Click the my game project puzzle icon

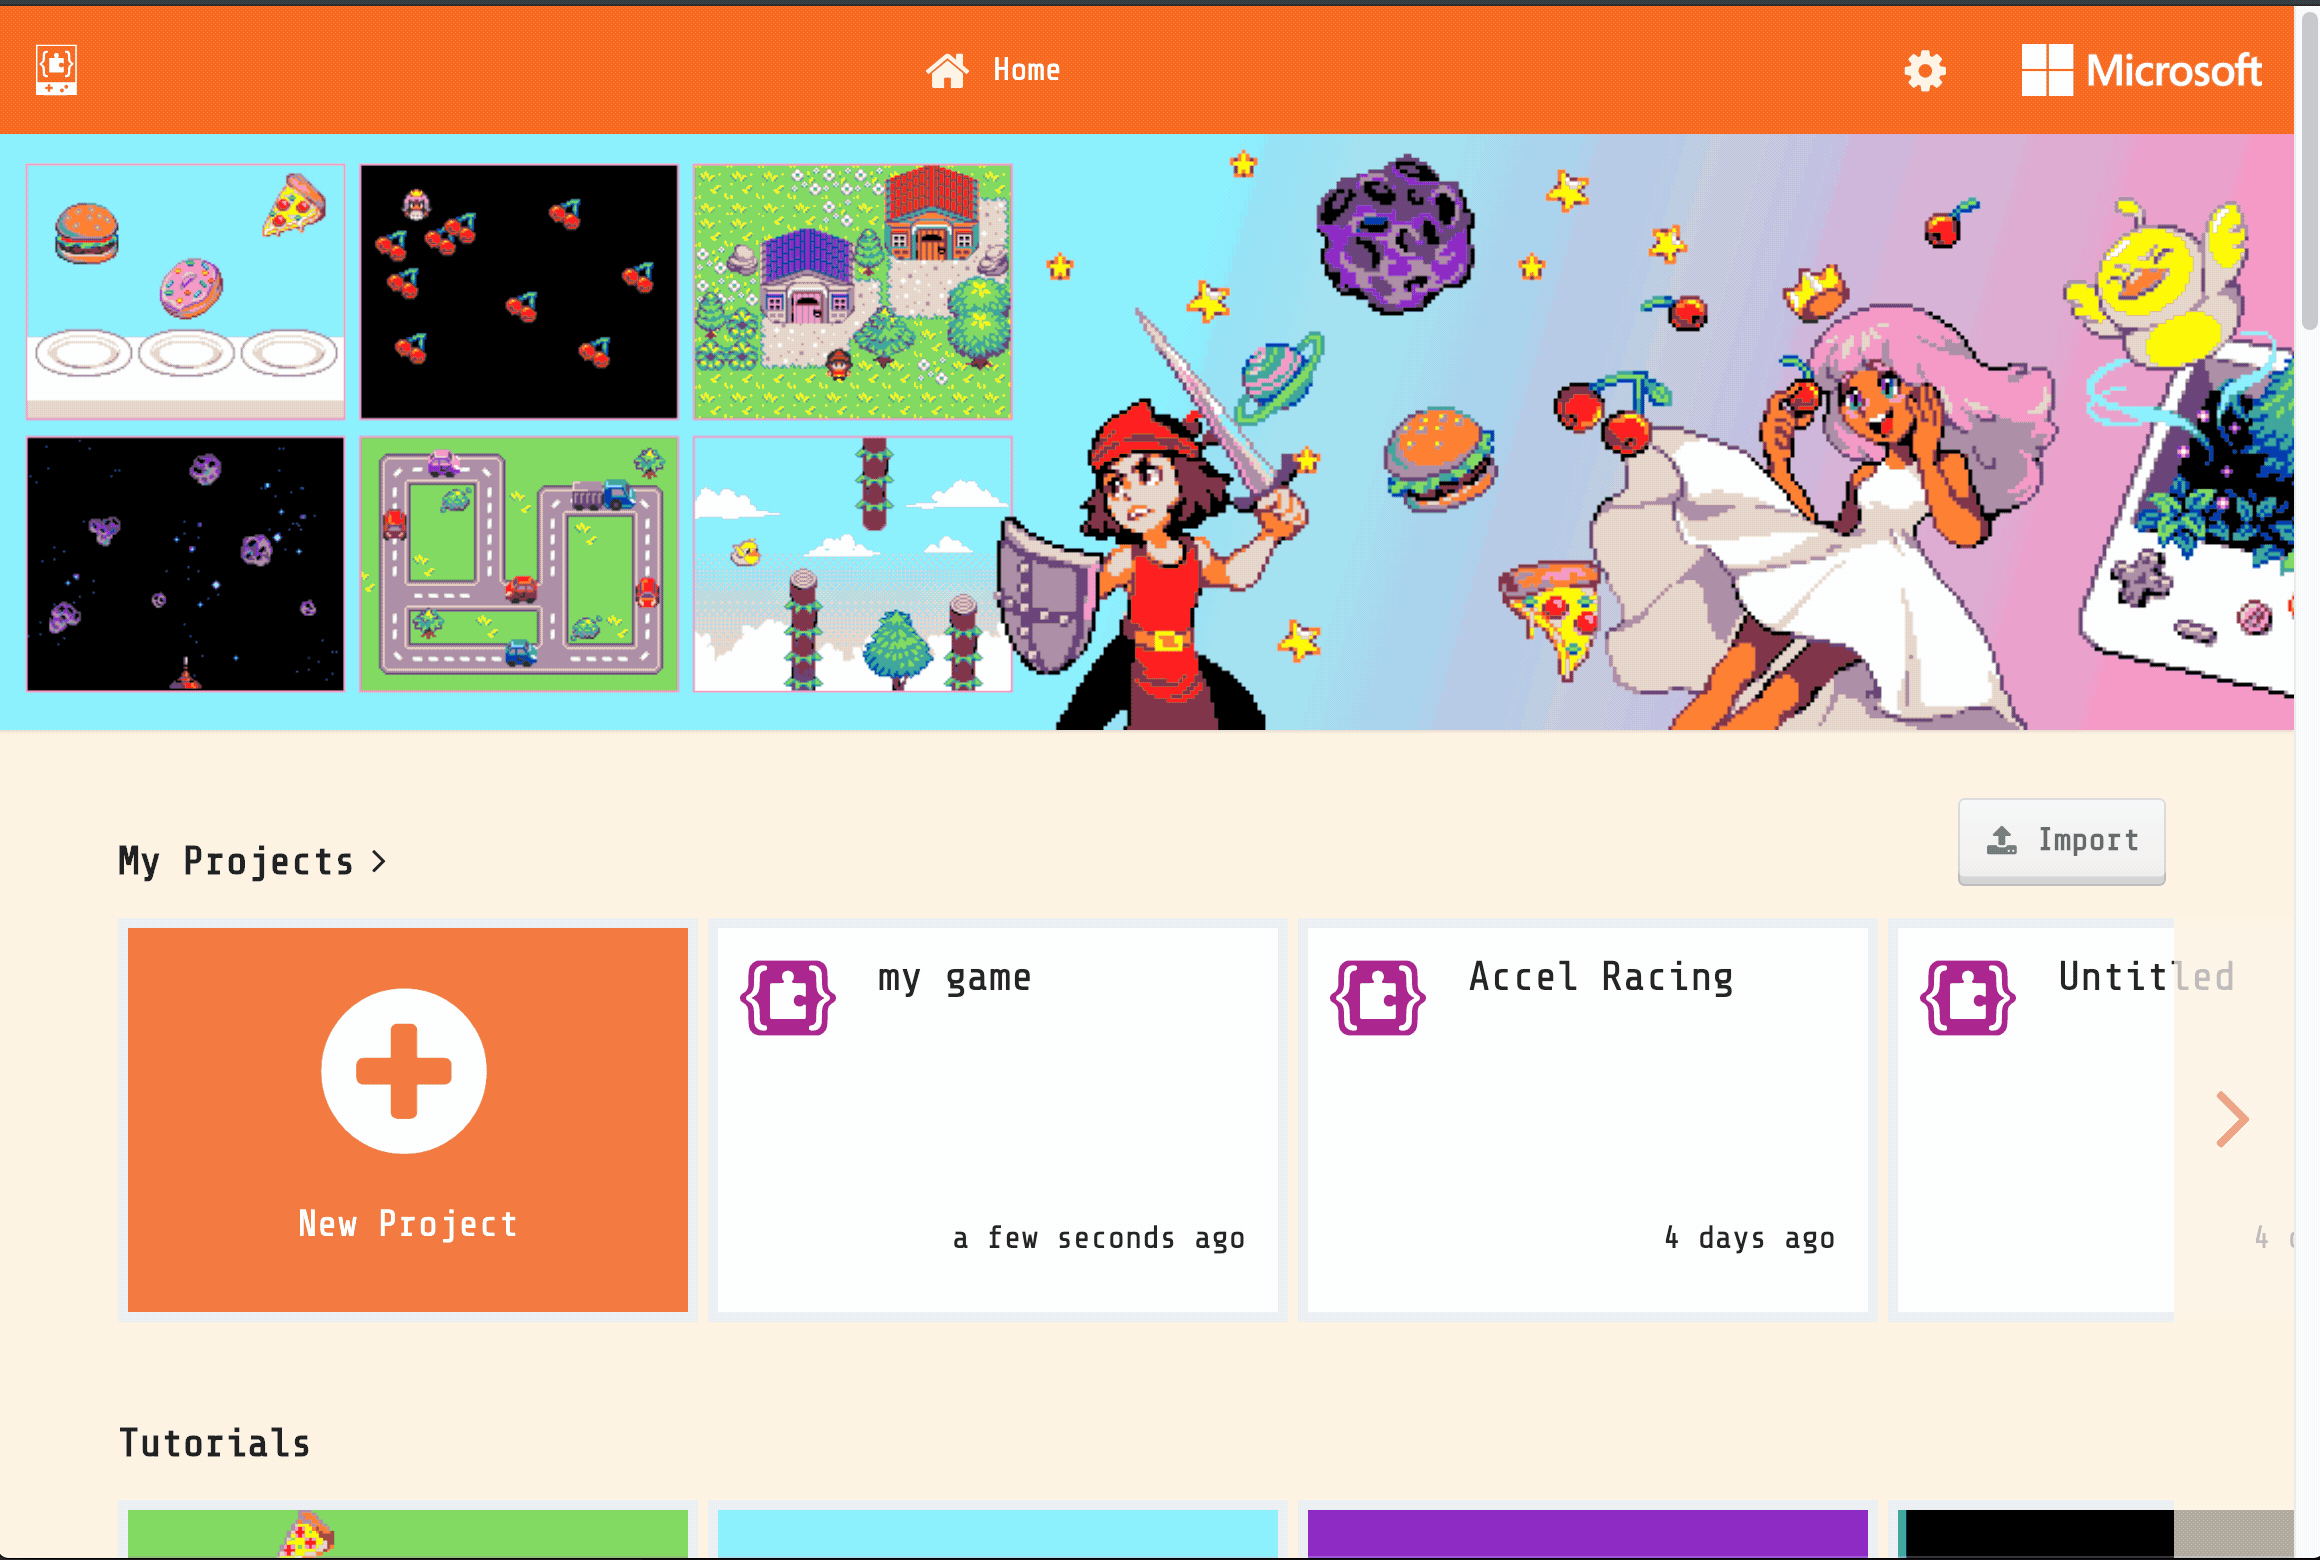[788, 997]
